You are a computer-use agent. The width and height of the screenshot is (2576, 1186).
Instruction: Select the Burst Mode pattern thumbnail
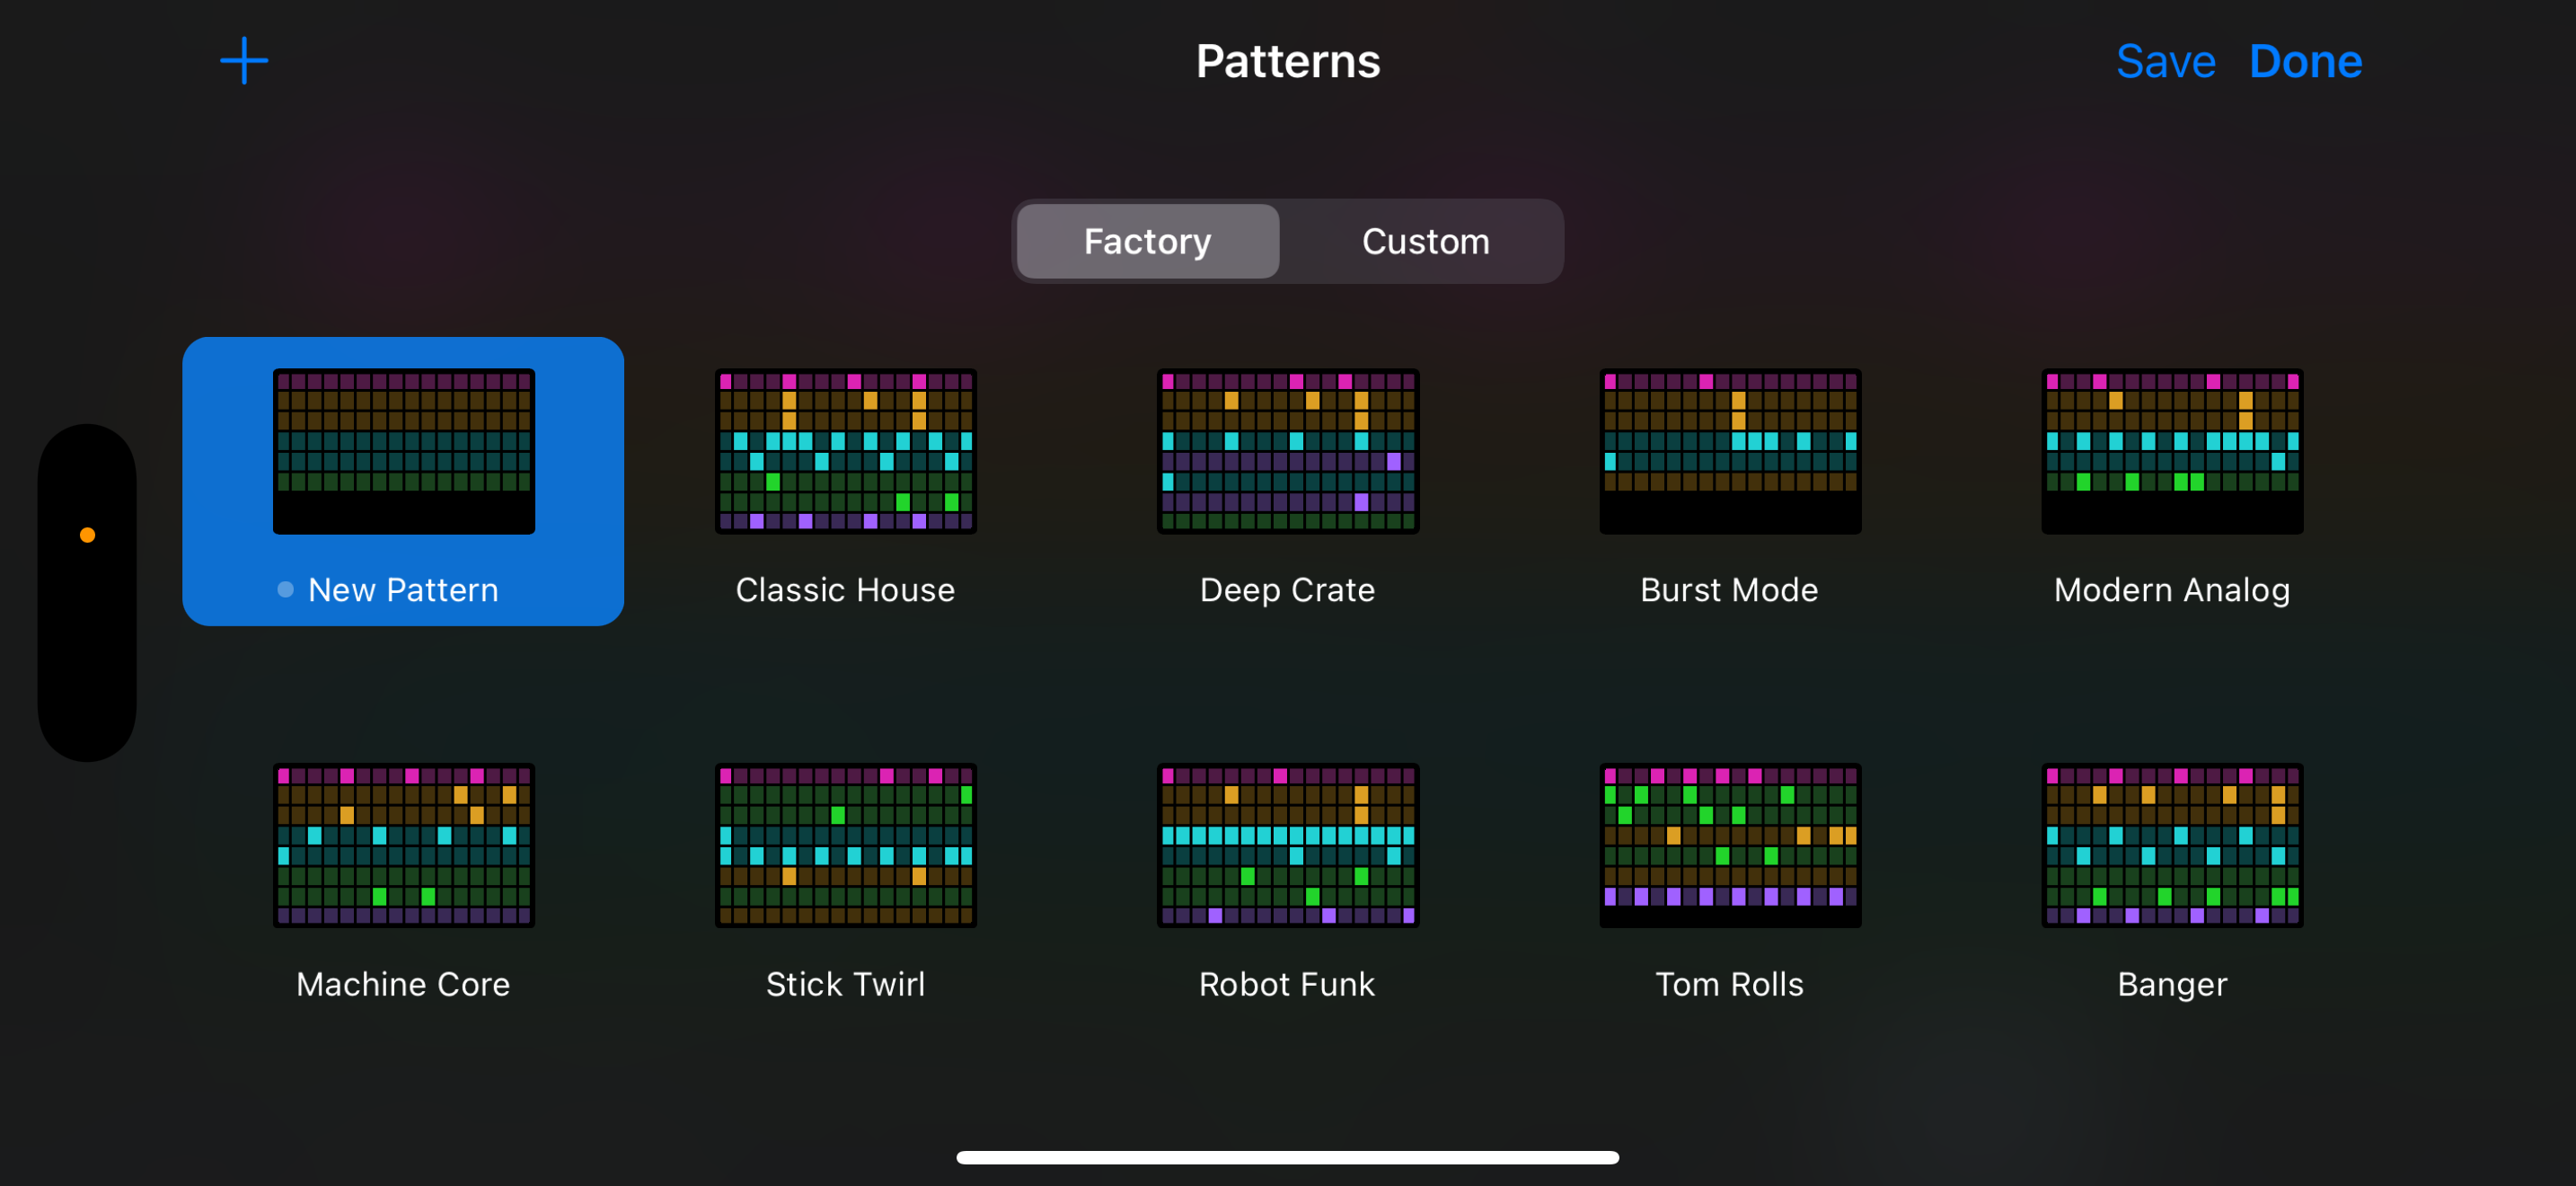[x=1730, y=451]
